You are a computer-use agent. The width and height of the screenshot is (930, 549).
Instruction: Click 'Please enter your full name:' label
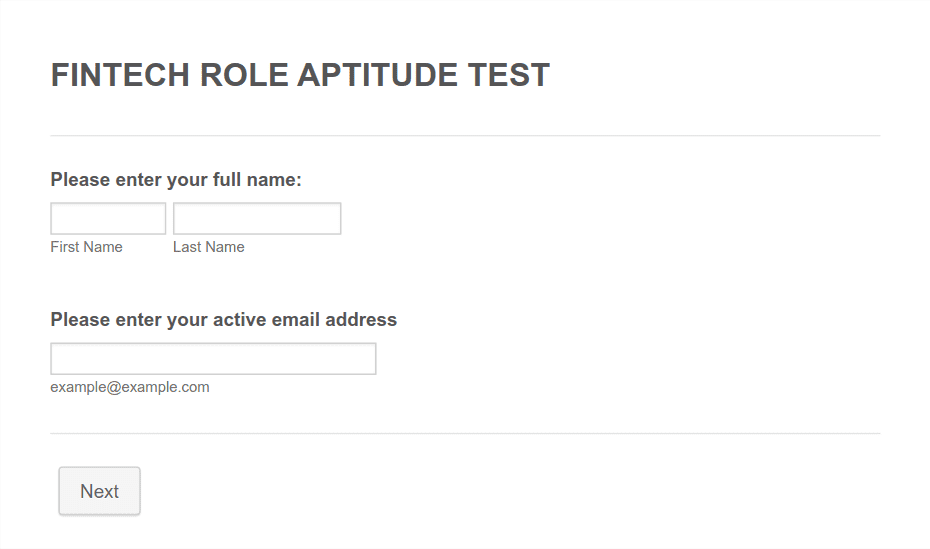coord(176,180)
